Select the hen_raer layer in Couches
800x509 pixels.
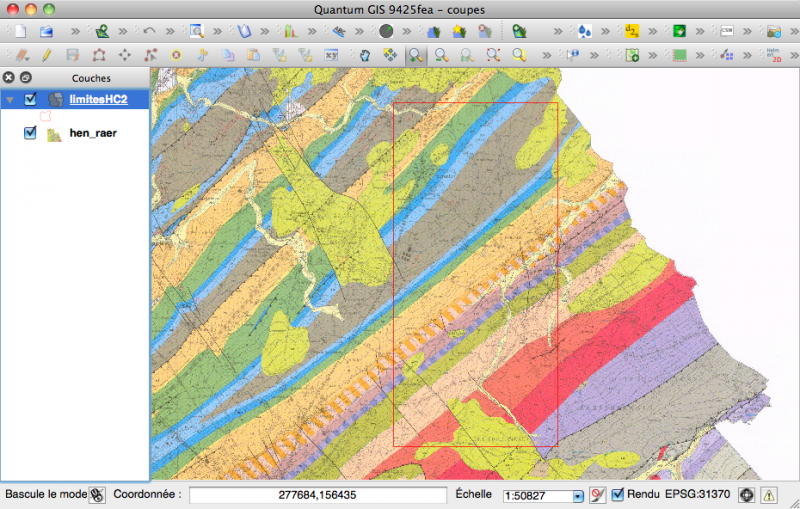point(93,132)
